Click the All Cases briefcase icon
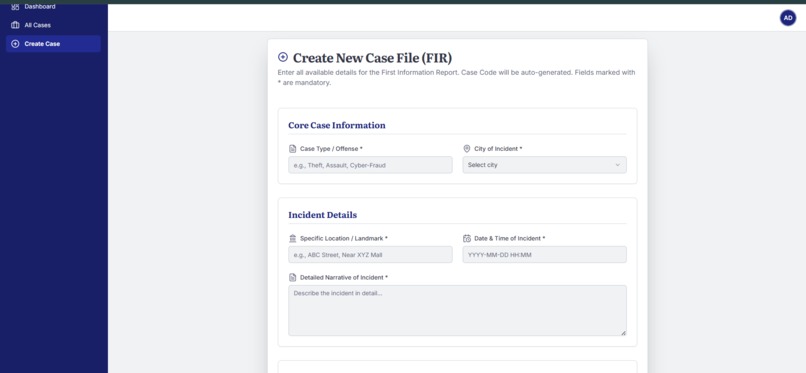 click(x=15, y=25)
